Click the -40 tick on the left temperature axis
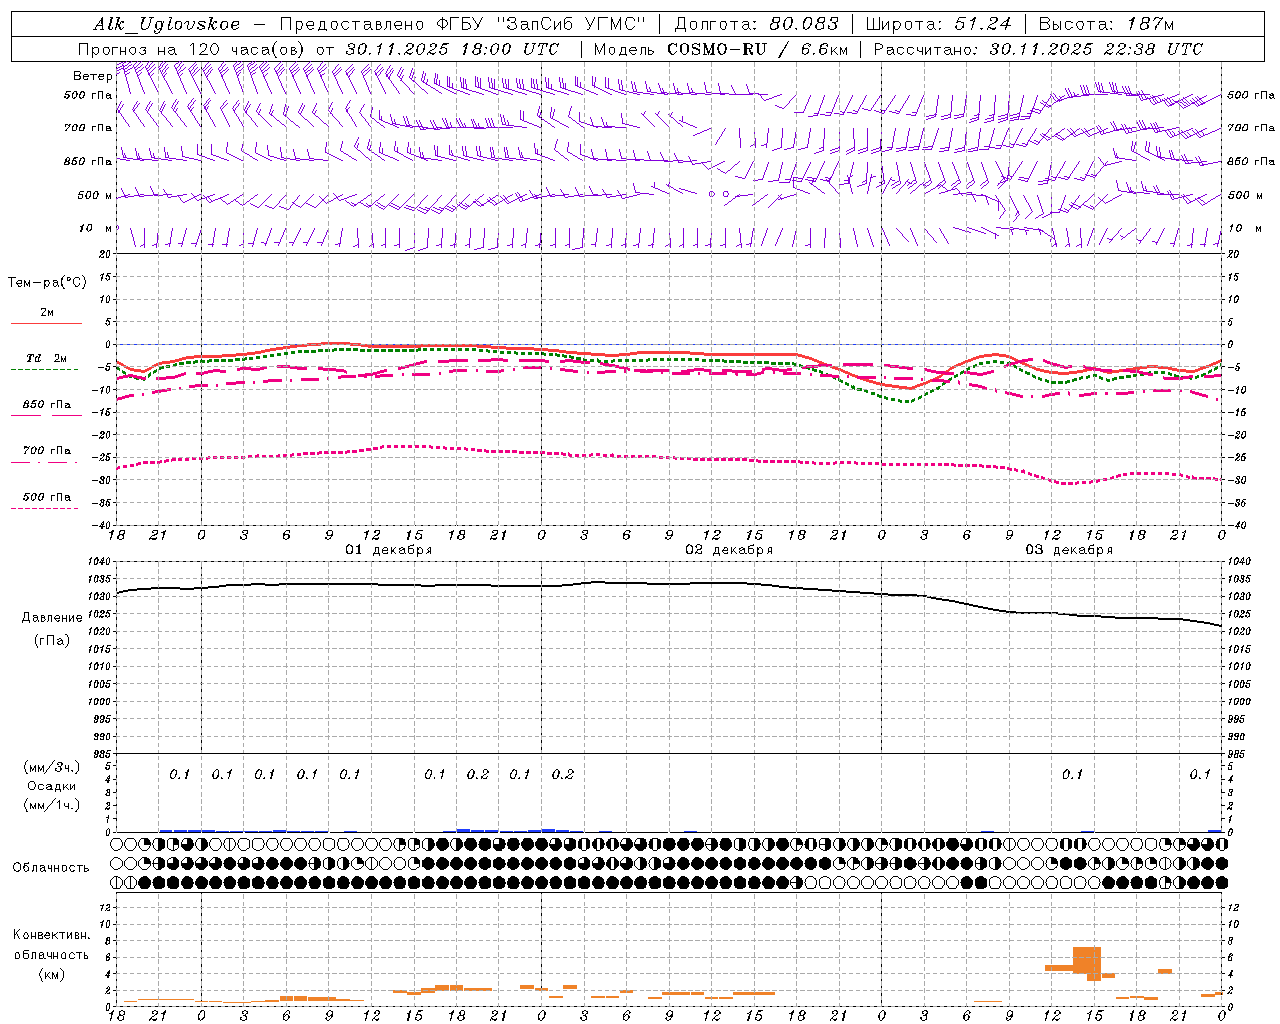1280x1024 pixels. pos(101,525)
